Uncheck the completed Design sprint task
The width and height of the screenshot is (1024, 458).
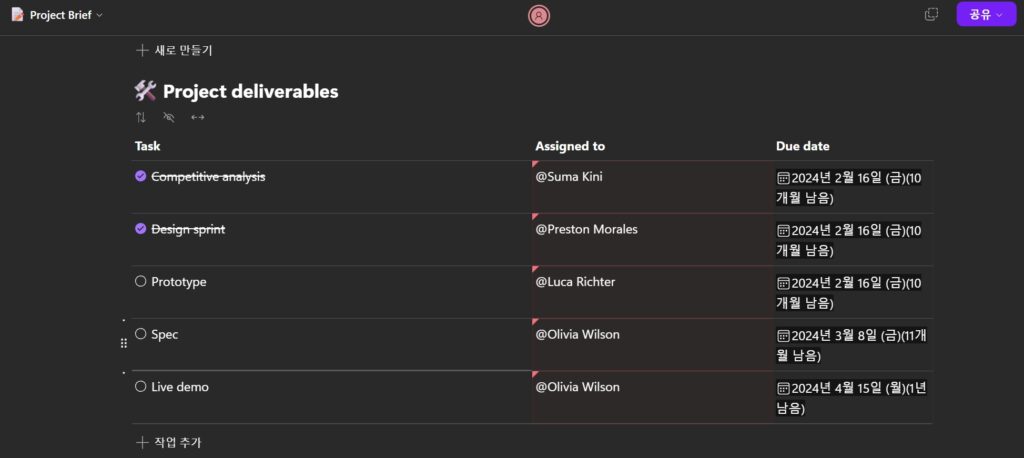click(141, 229)
